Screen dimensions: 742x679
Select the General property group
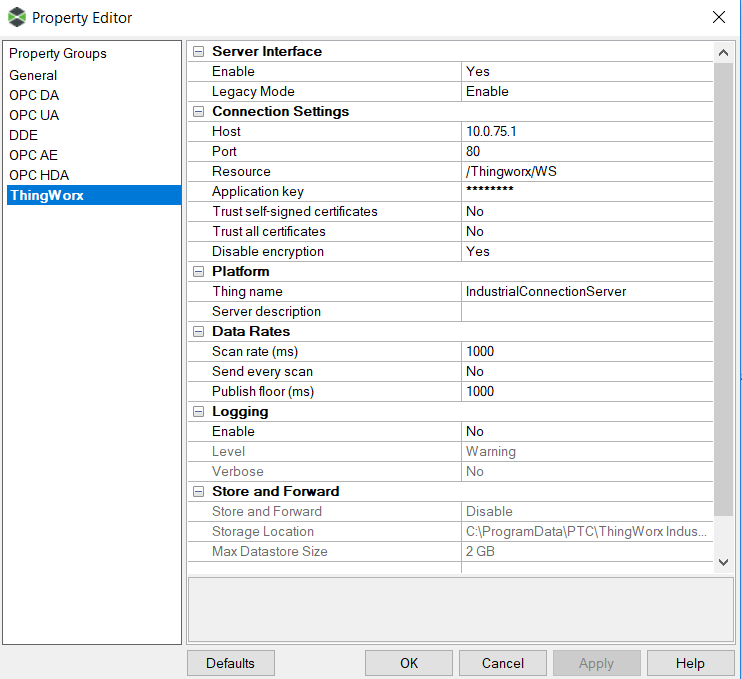click(33, 75)
